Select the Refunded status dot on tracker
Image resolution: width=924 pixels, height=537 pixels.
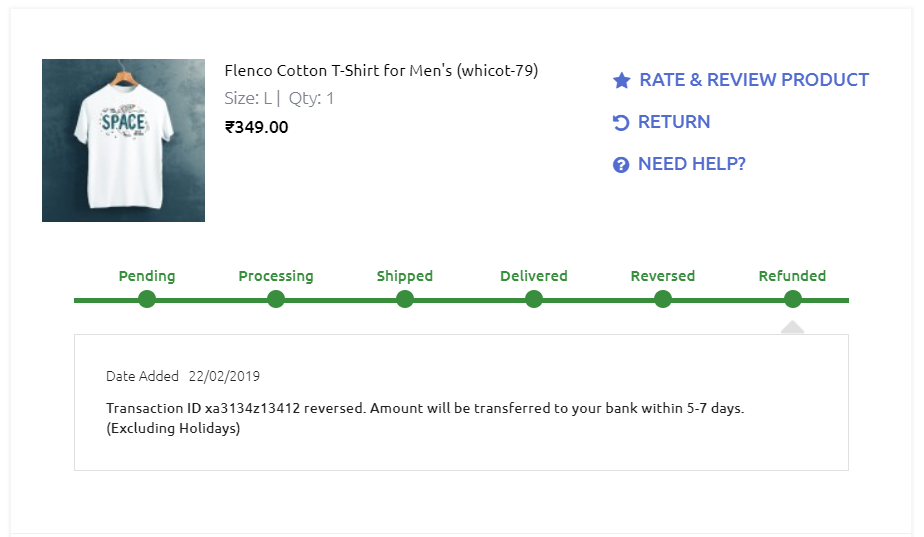coord(793,299)
